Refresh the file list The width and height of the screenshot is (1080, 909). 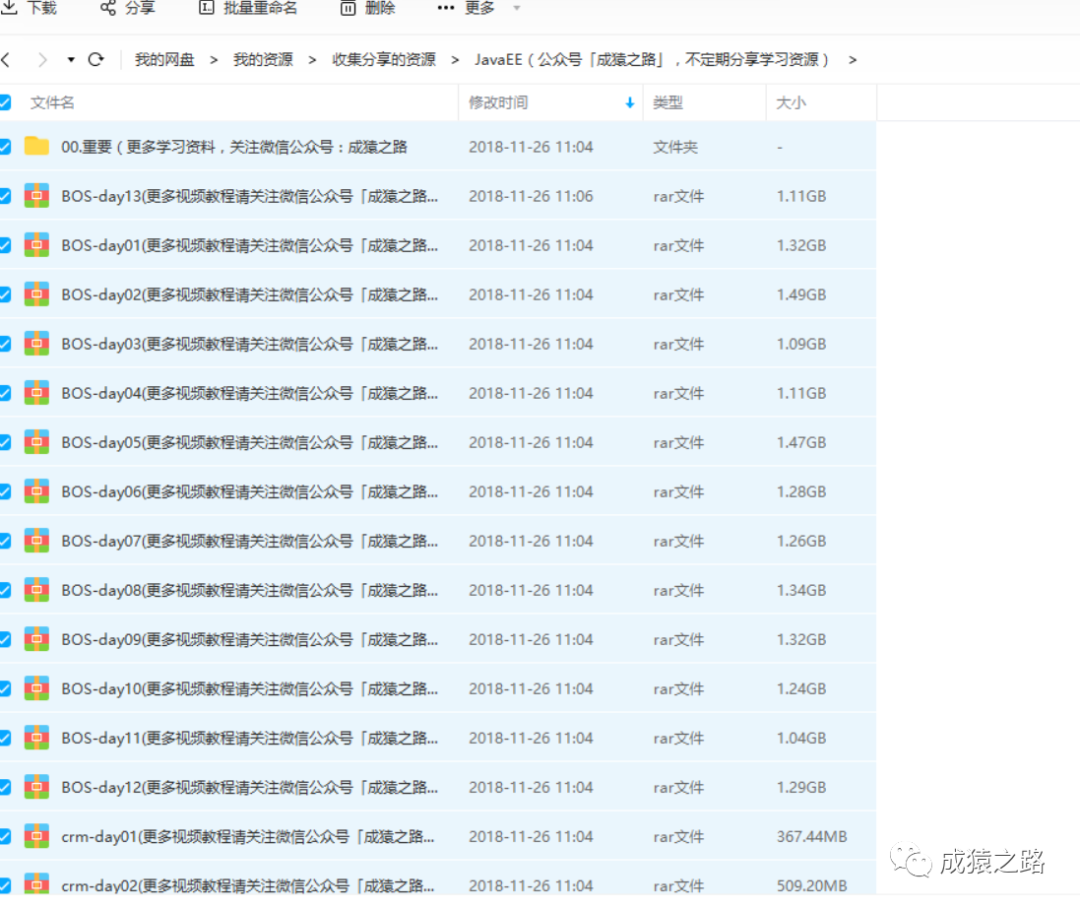coord(96,60)
